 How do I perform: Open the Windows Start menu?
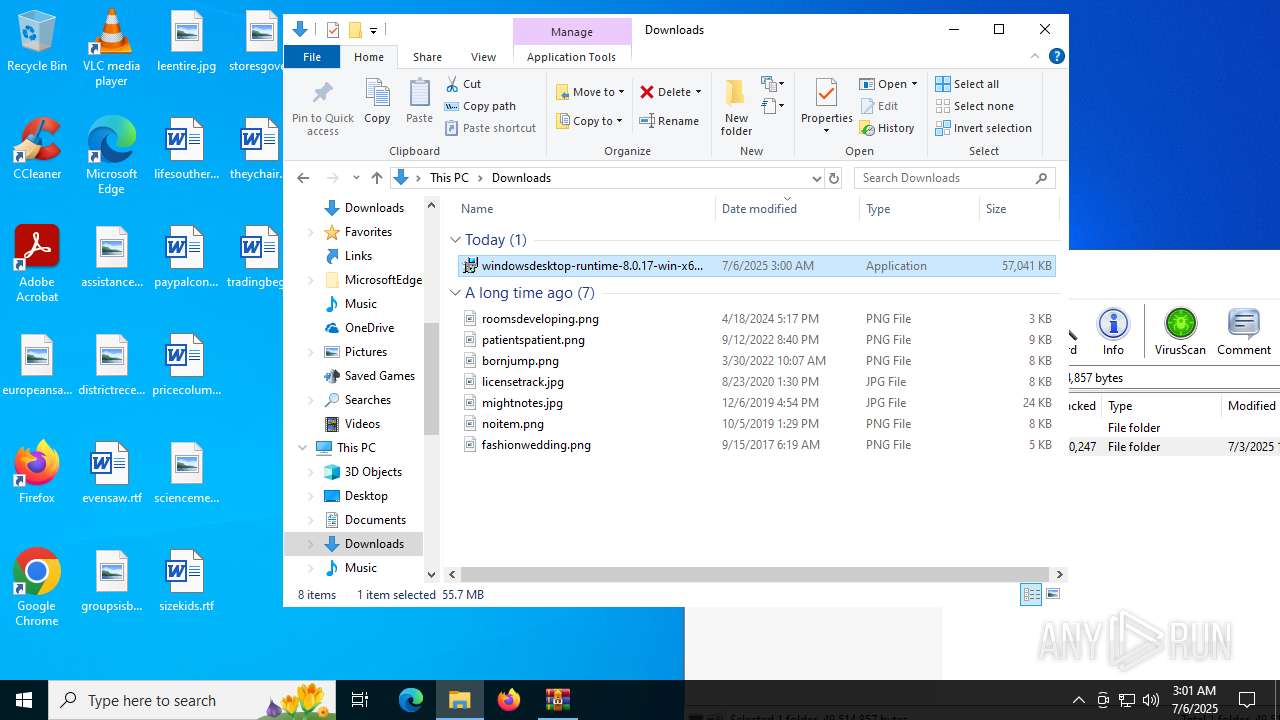[x=24, y=700]
